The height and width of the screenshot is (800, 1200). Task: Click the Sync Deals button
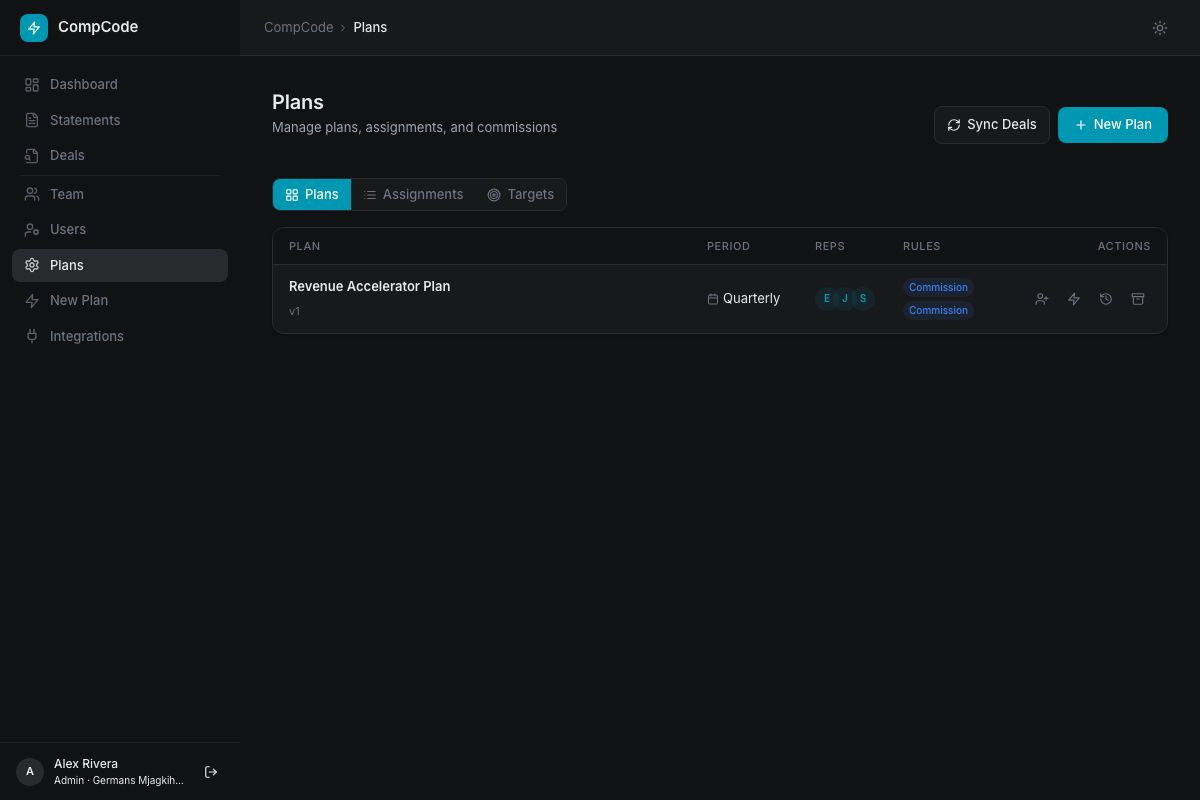coord(992,125)
